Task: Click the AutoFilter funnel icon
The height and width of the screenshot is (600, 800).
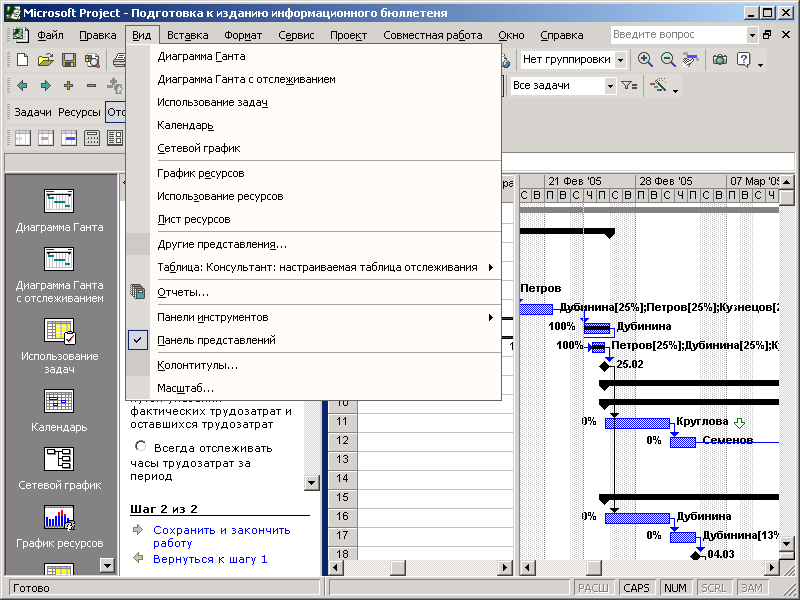Action: pos(629,86)
